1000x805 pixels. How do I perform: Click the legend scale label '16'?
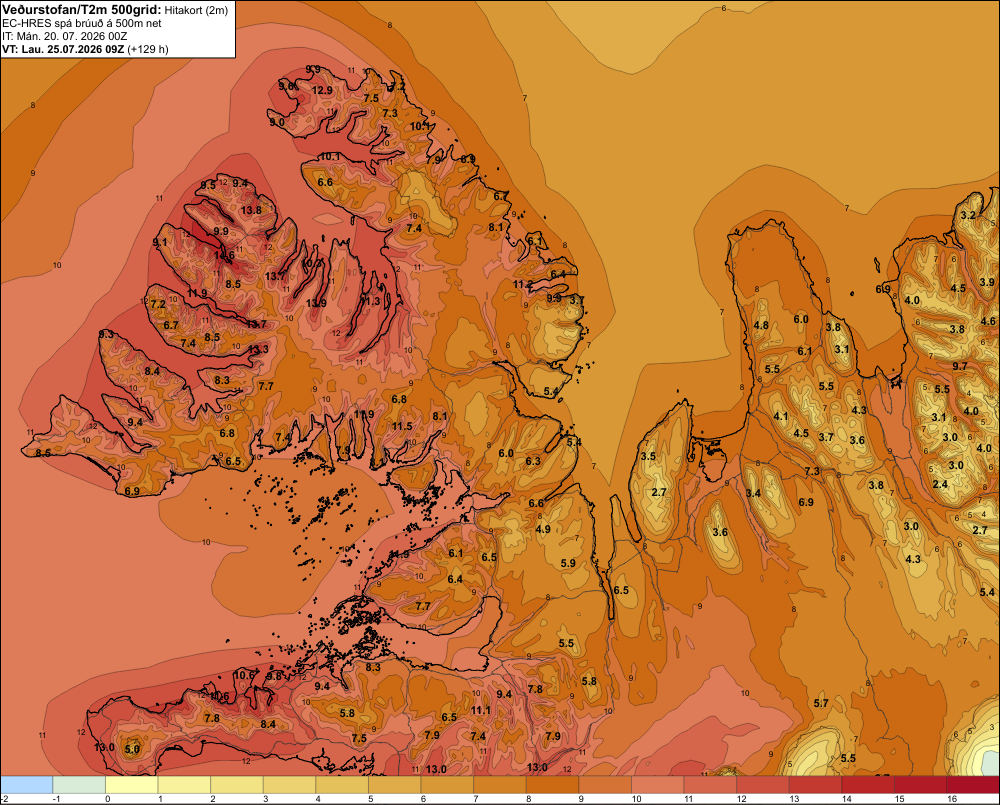click(952, 799)
